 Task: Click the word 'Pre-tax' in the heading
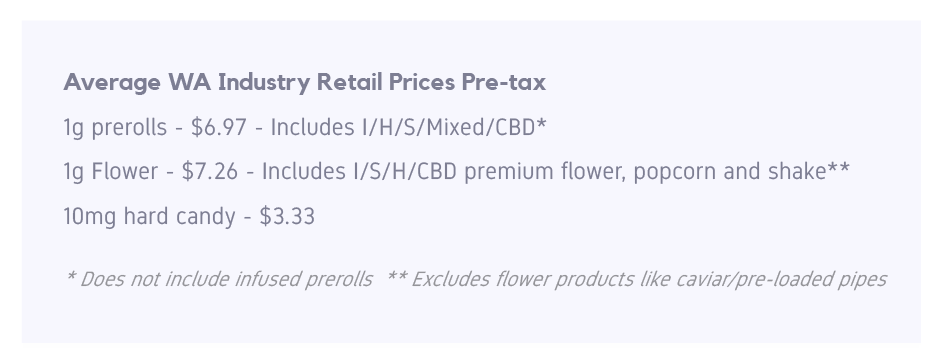(503, 82)
